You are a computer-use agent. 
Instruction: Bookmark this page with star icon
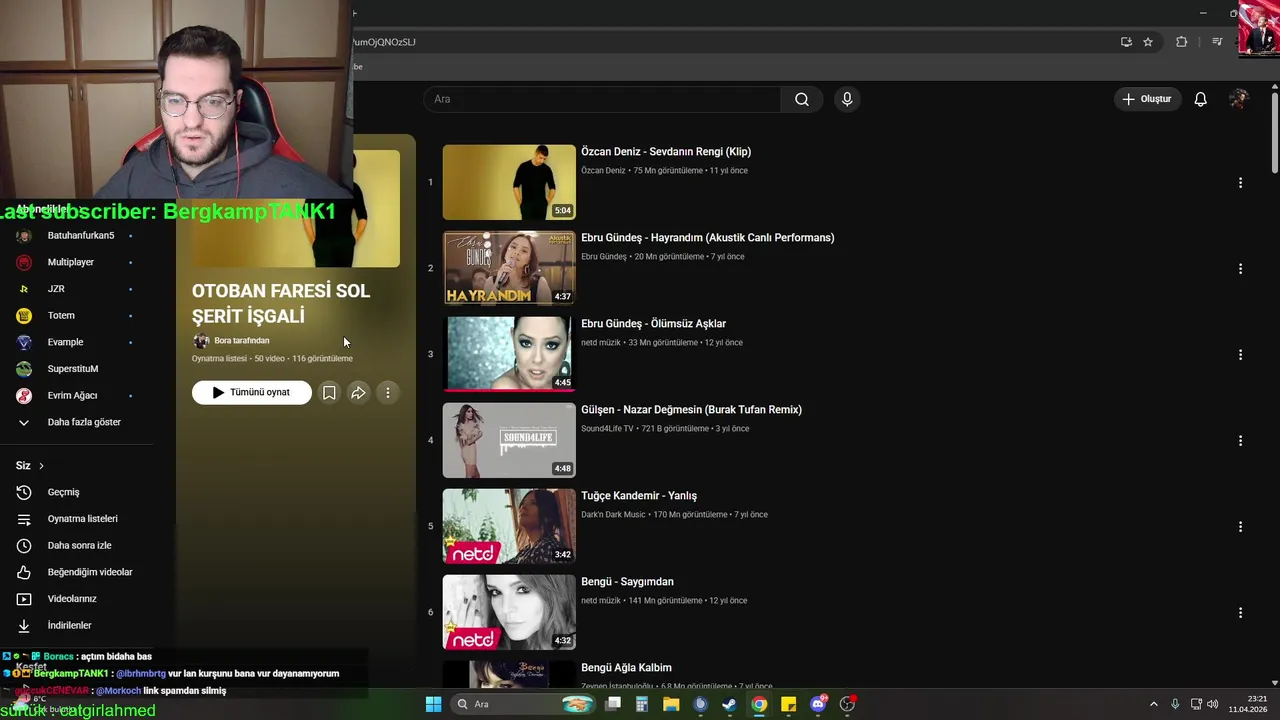[1148, 42]
